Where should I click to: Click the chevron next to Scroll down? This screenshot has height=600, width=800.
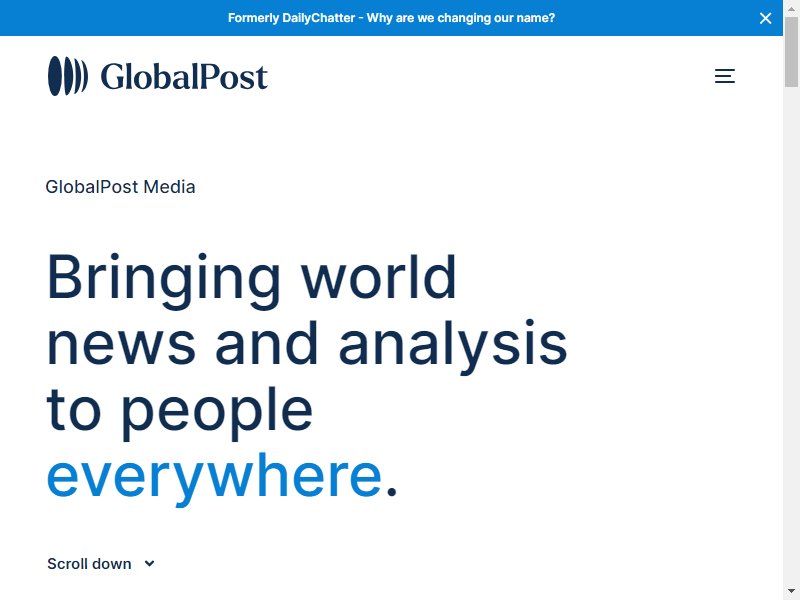pyautogui.click(x=149, y=564)
